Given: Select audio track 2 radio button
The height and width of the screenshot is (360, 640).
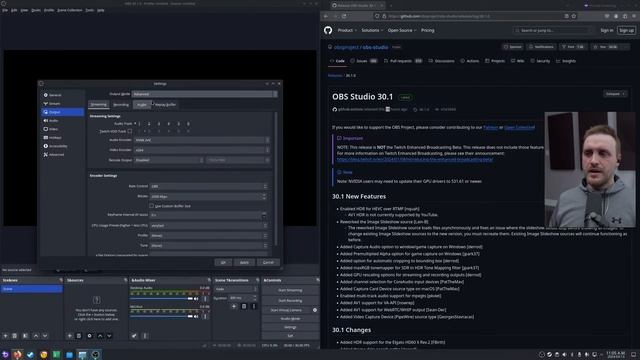Looking at the screenshot, I should (146, 123).
